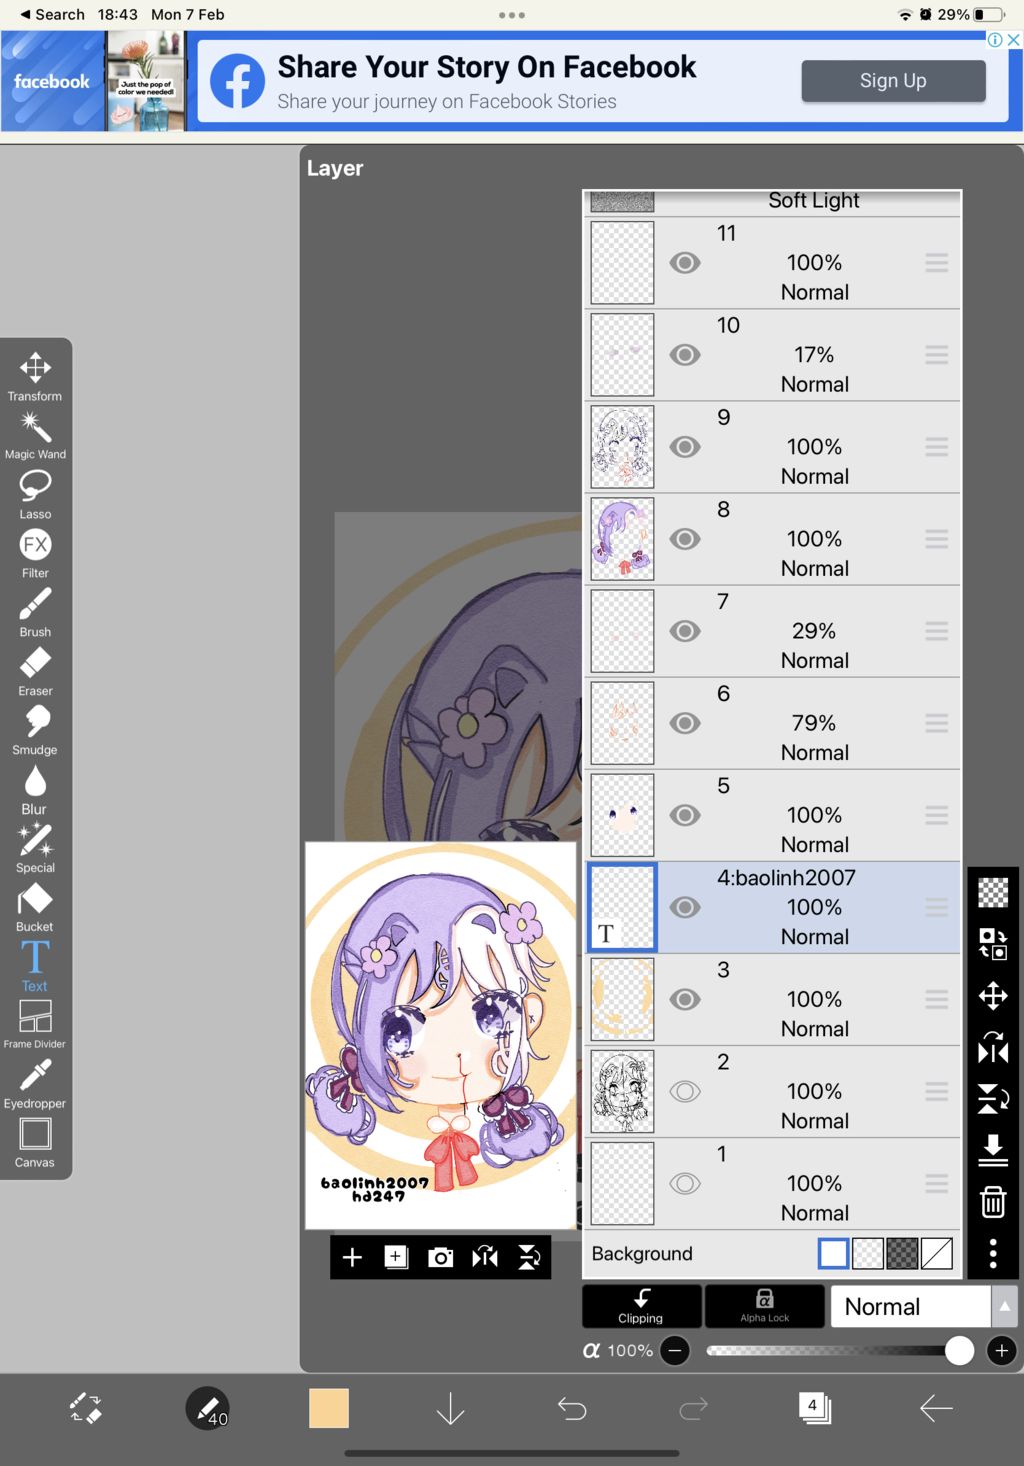1024x1466 pixels.
Task: Expand blend mode list arrow
Action: tap(1005, 1306)
